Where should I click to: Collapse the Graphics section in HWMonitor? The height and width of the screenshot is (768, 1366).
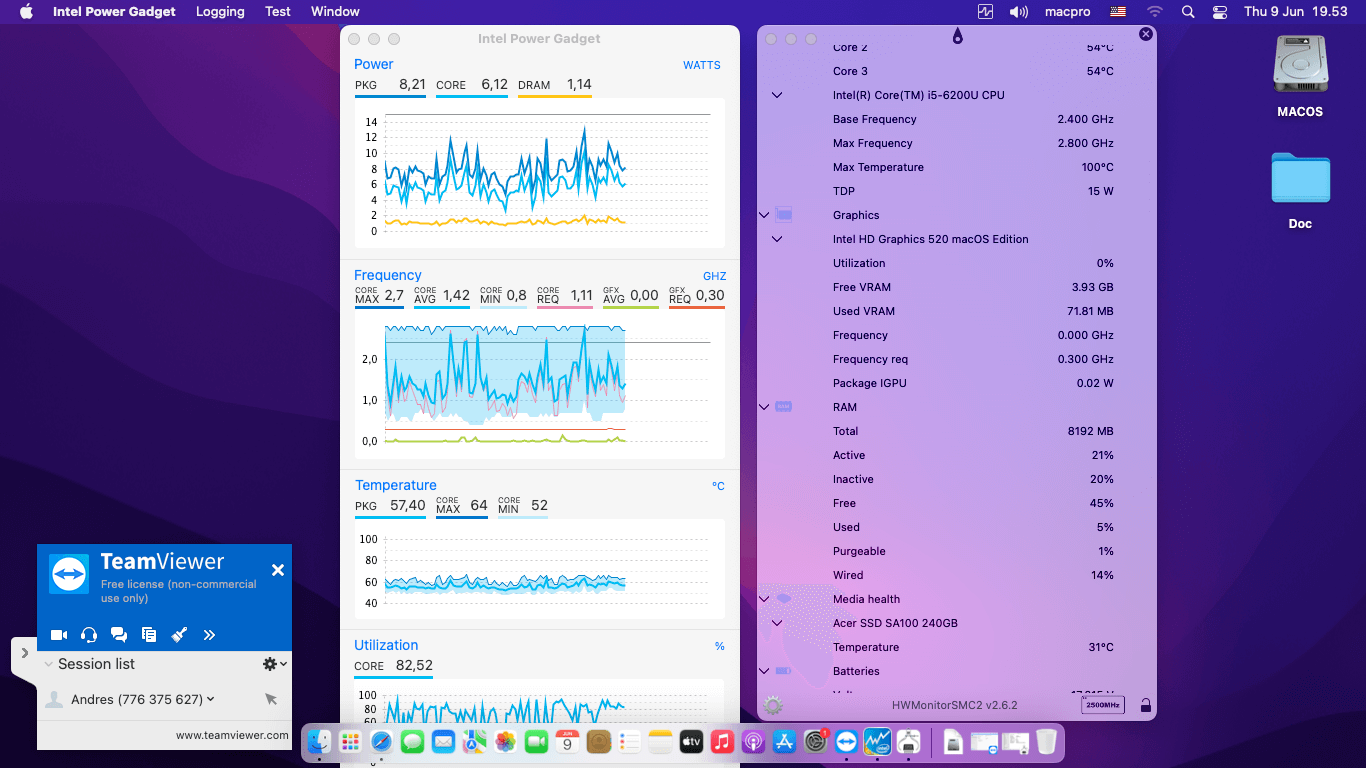click(x=764, y=215)
